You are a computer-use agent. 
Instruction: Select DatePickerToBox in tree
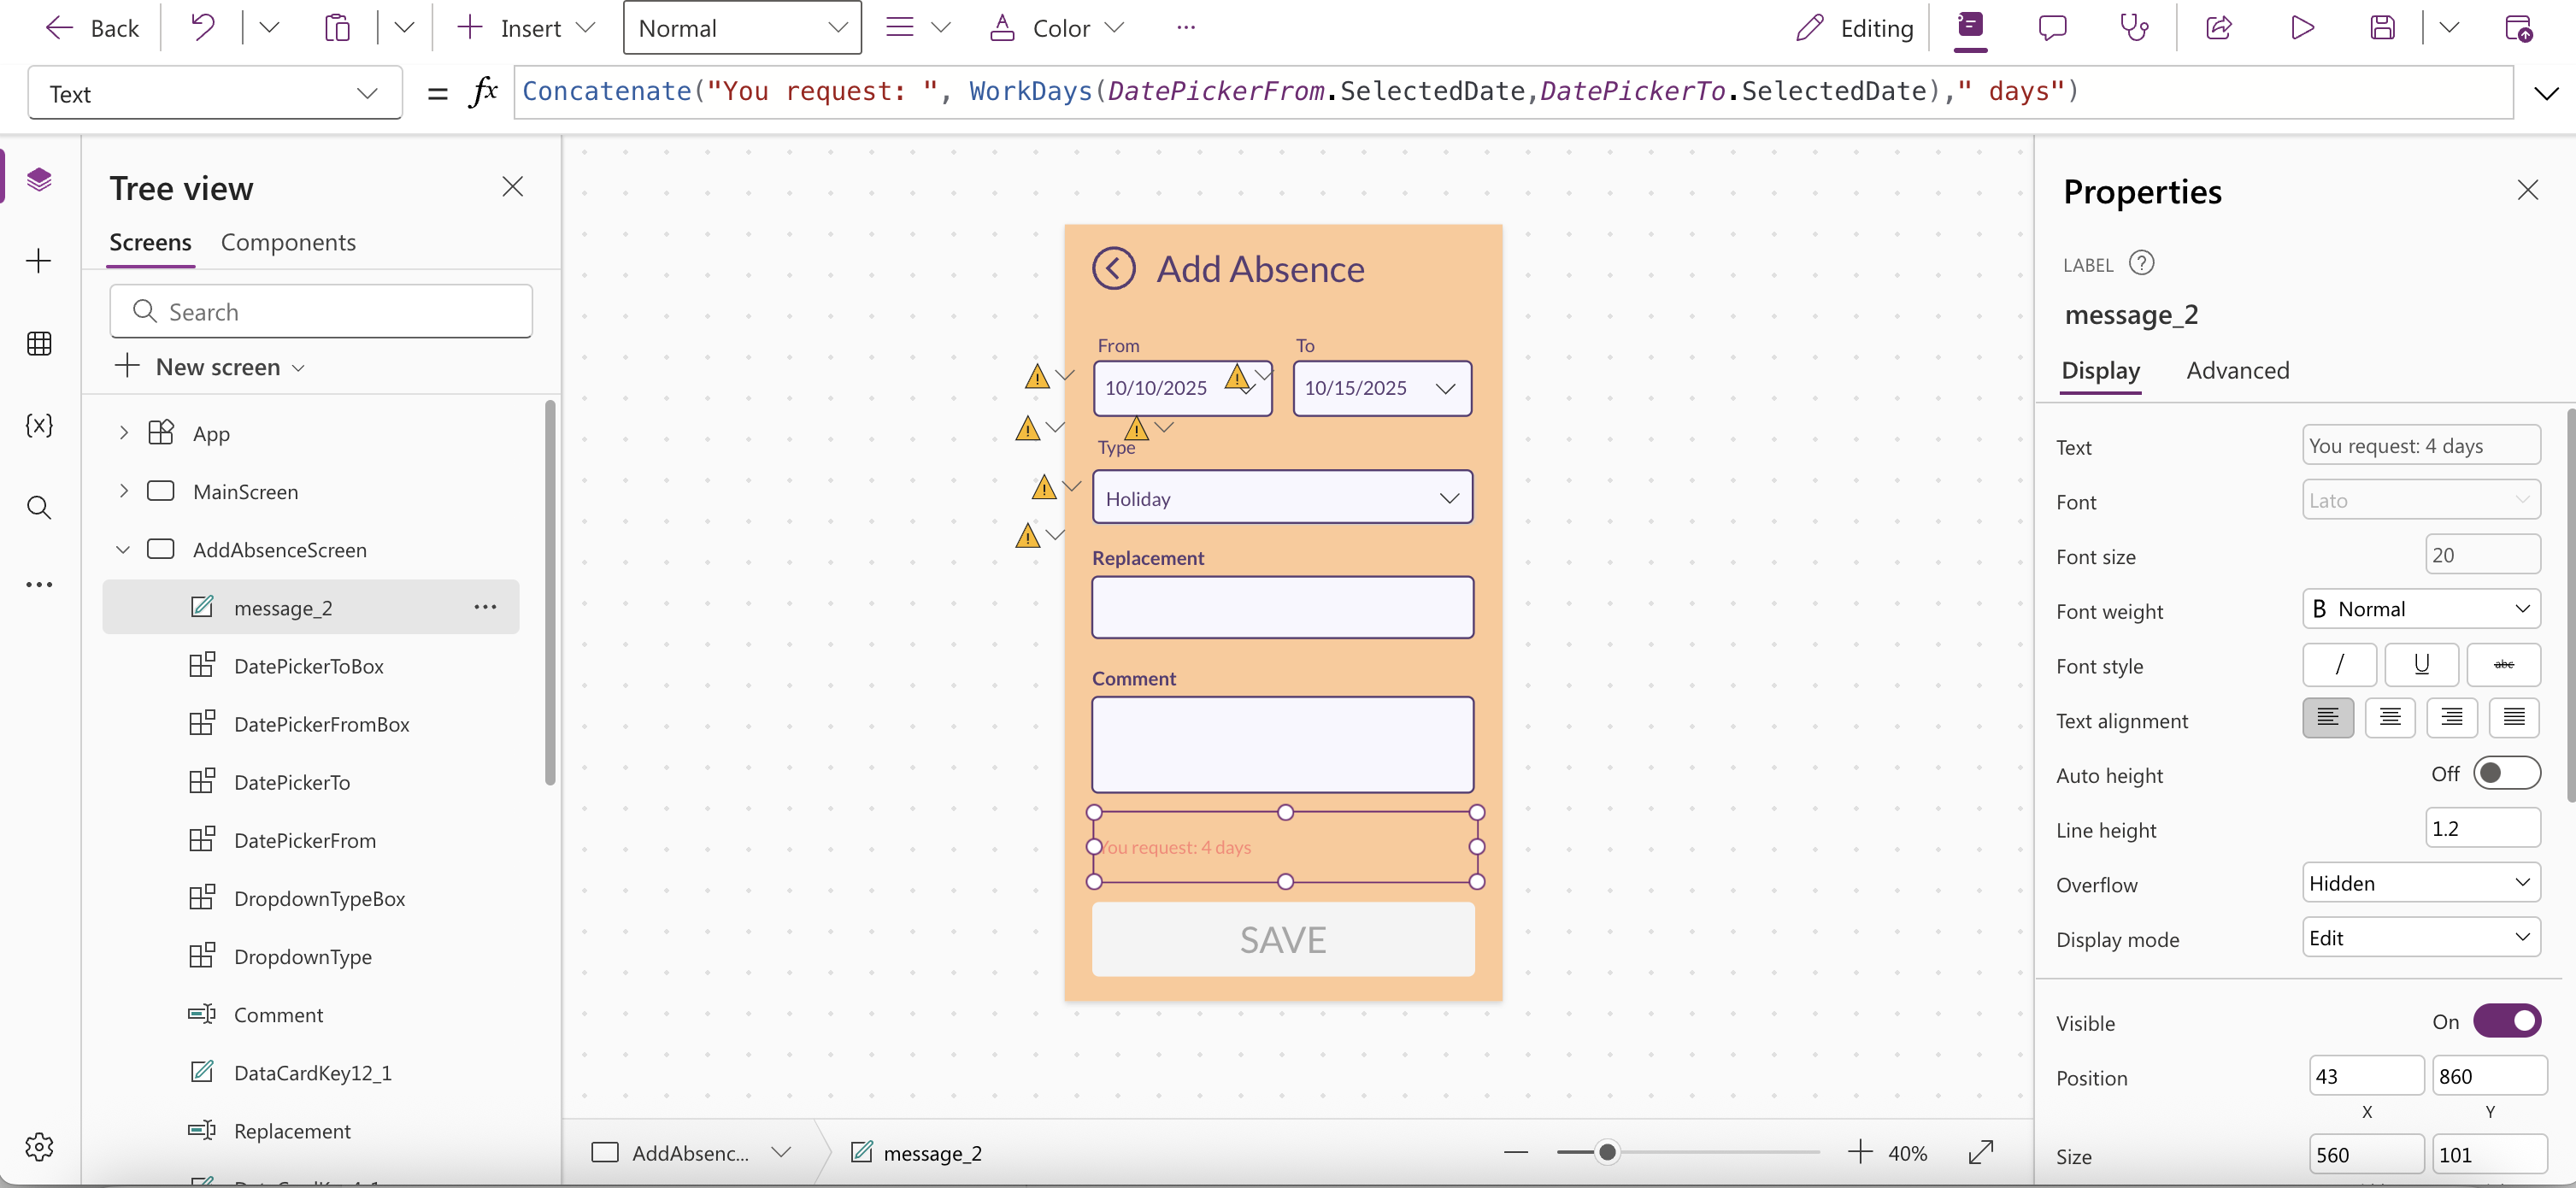point(310,666)
